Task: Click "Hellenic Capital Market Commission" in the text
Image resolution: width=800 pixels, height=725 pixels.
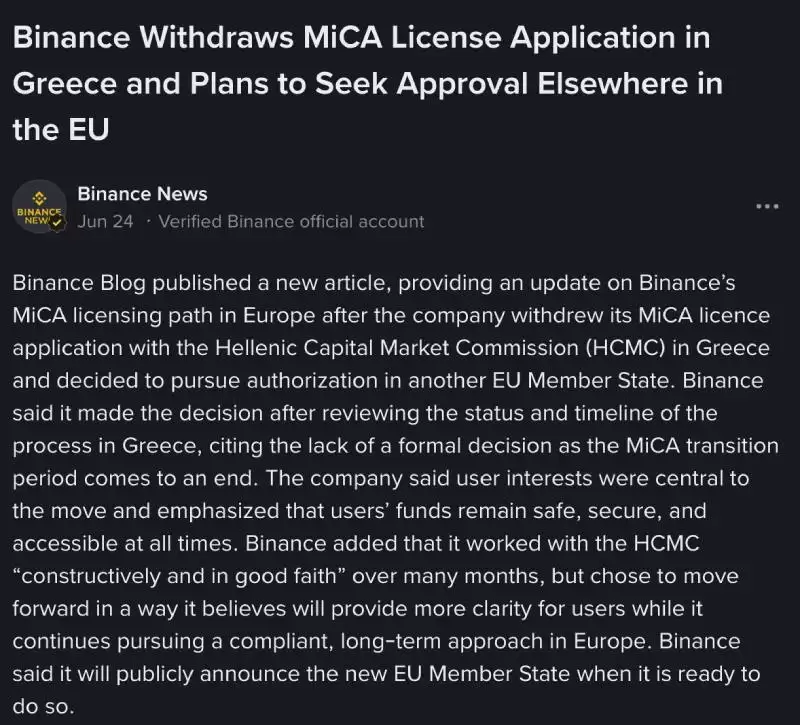Action: (x=396, y=348)
